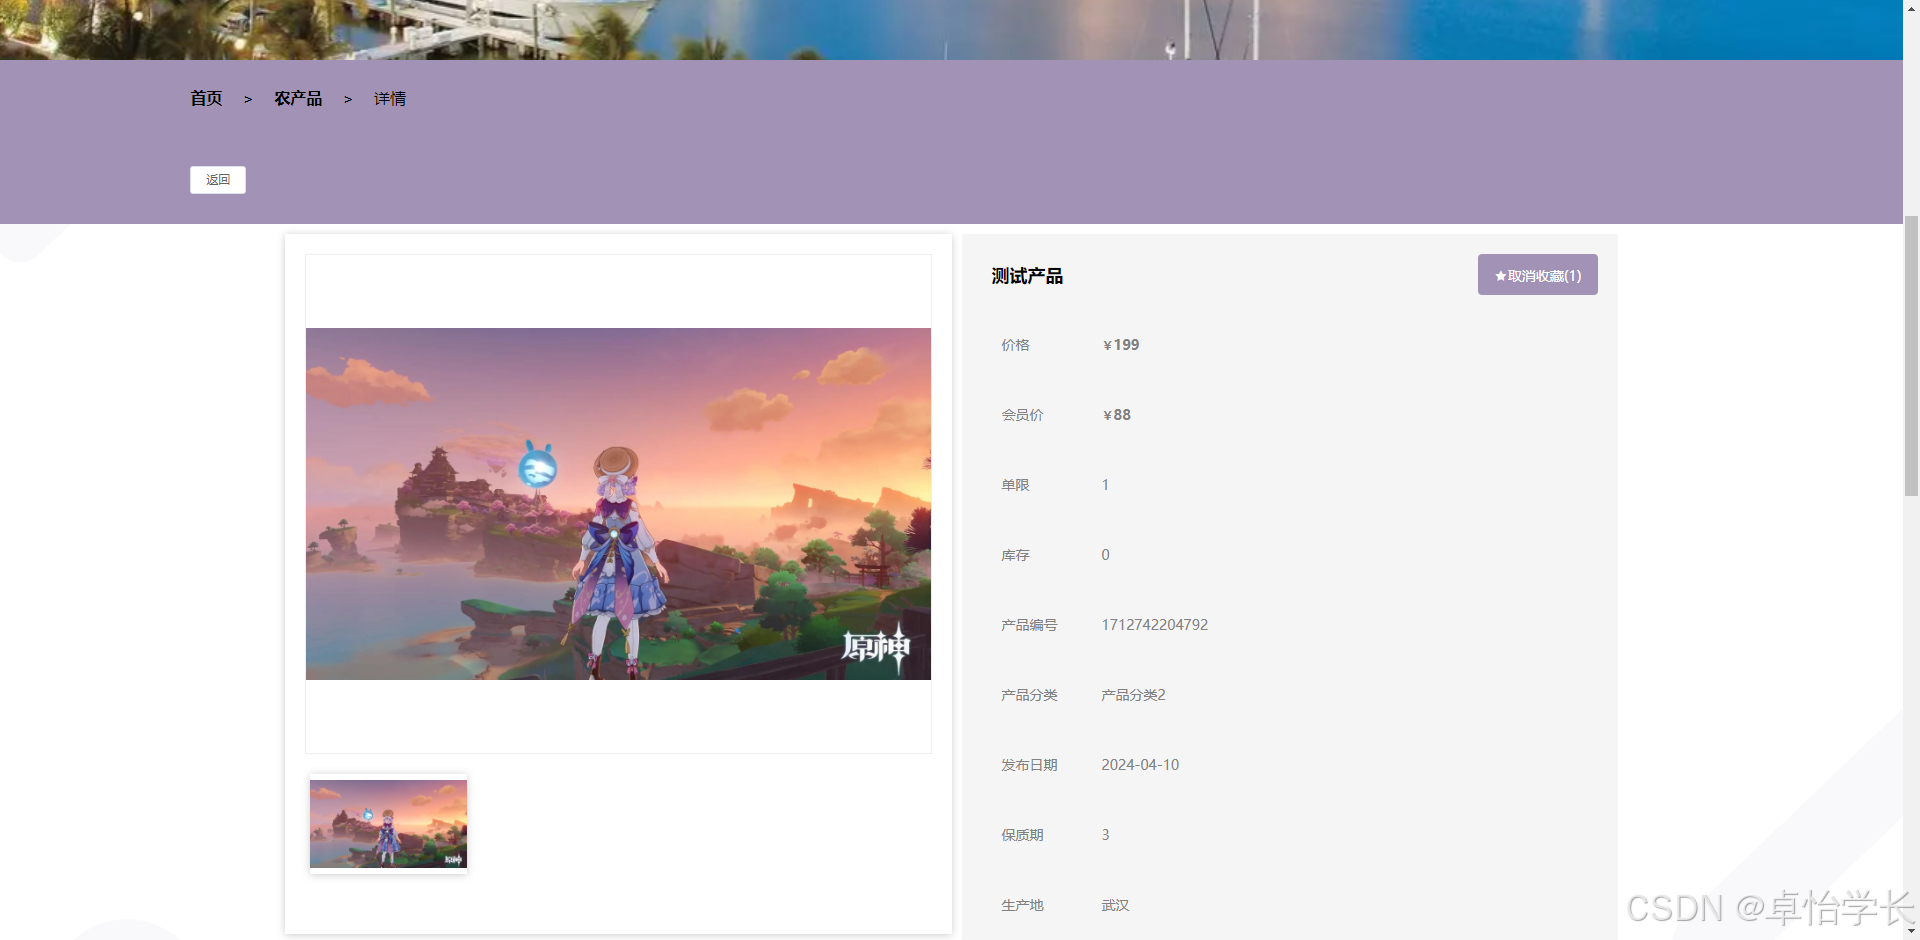1920x940 pixels.
Task: Click the 详情 breadcrumb text
Action: coord(390,98)
